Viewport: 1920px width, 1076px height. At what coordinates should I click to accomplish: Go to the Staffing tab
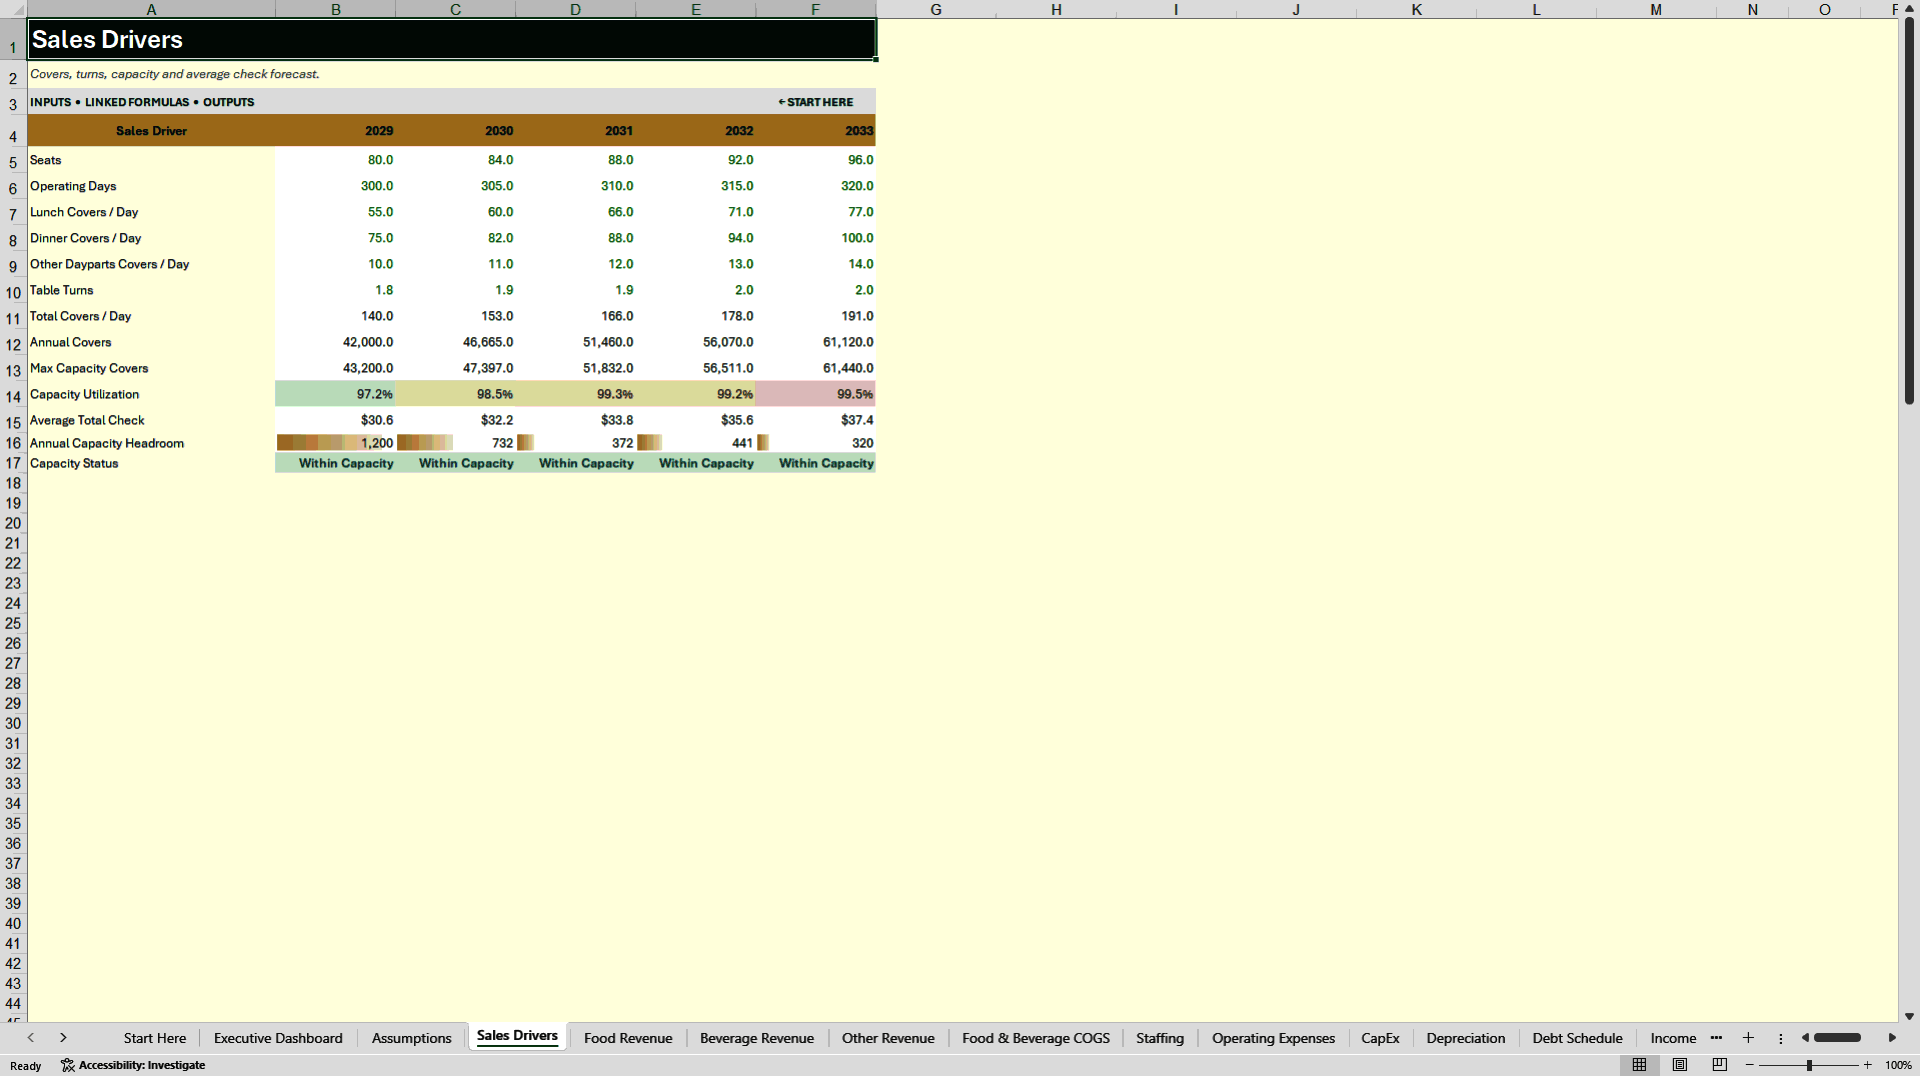coord(1160,1038)
